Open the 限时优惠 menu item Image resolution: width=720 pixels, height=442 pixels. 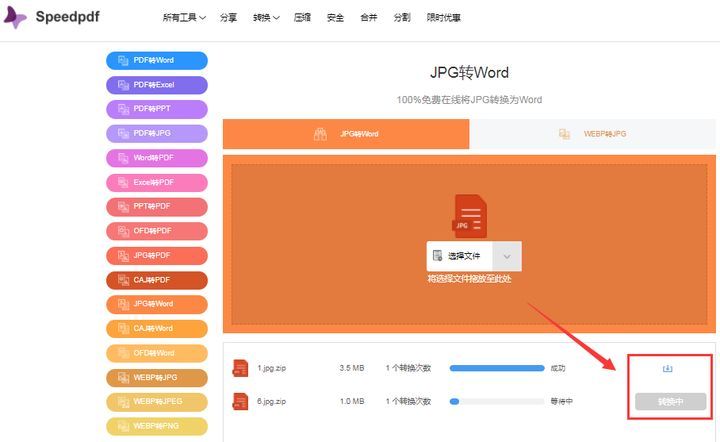click(444, 17)
